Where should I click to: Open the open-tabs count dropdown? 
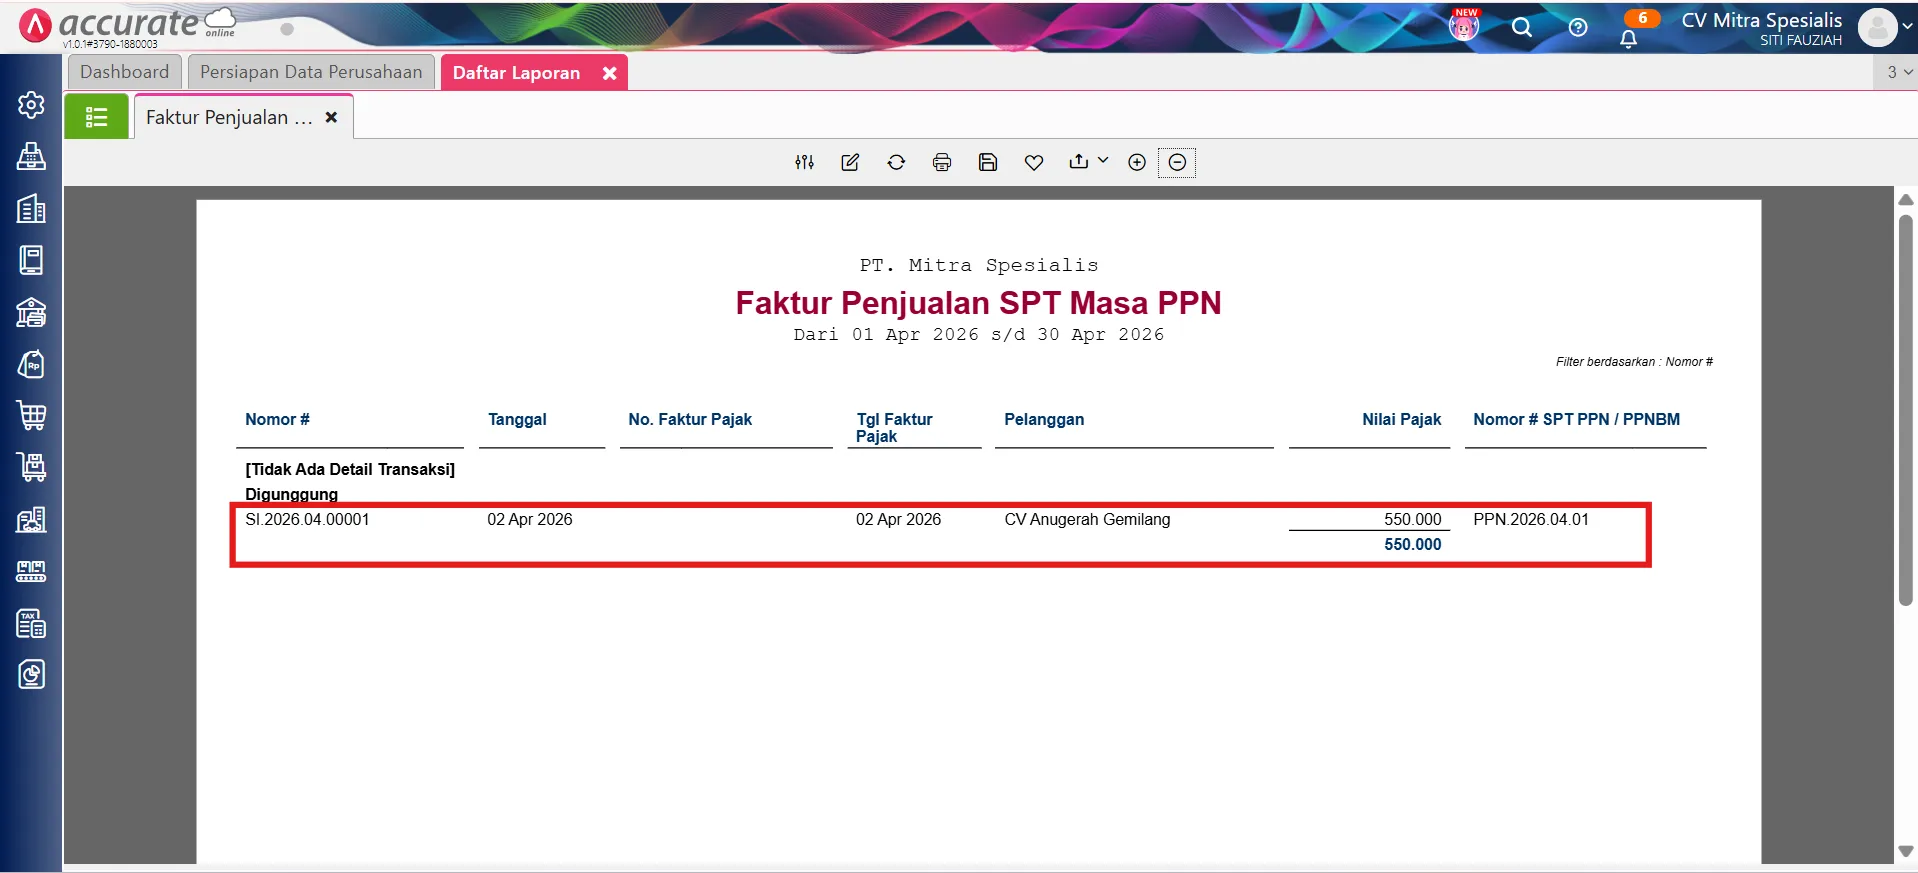coord(1897,72)
